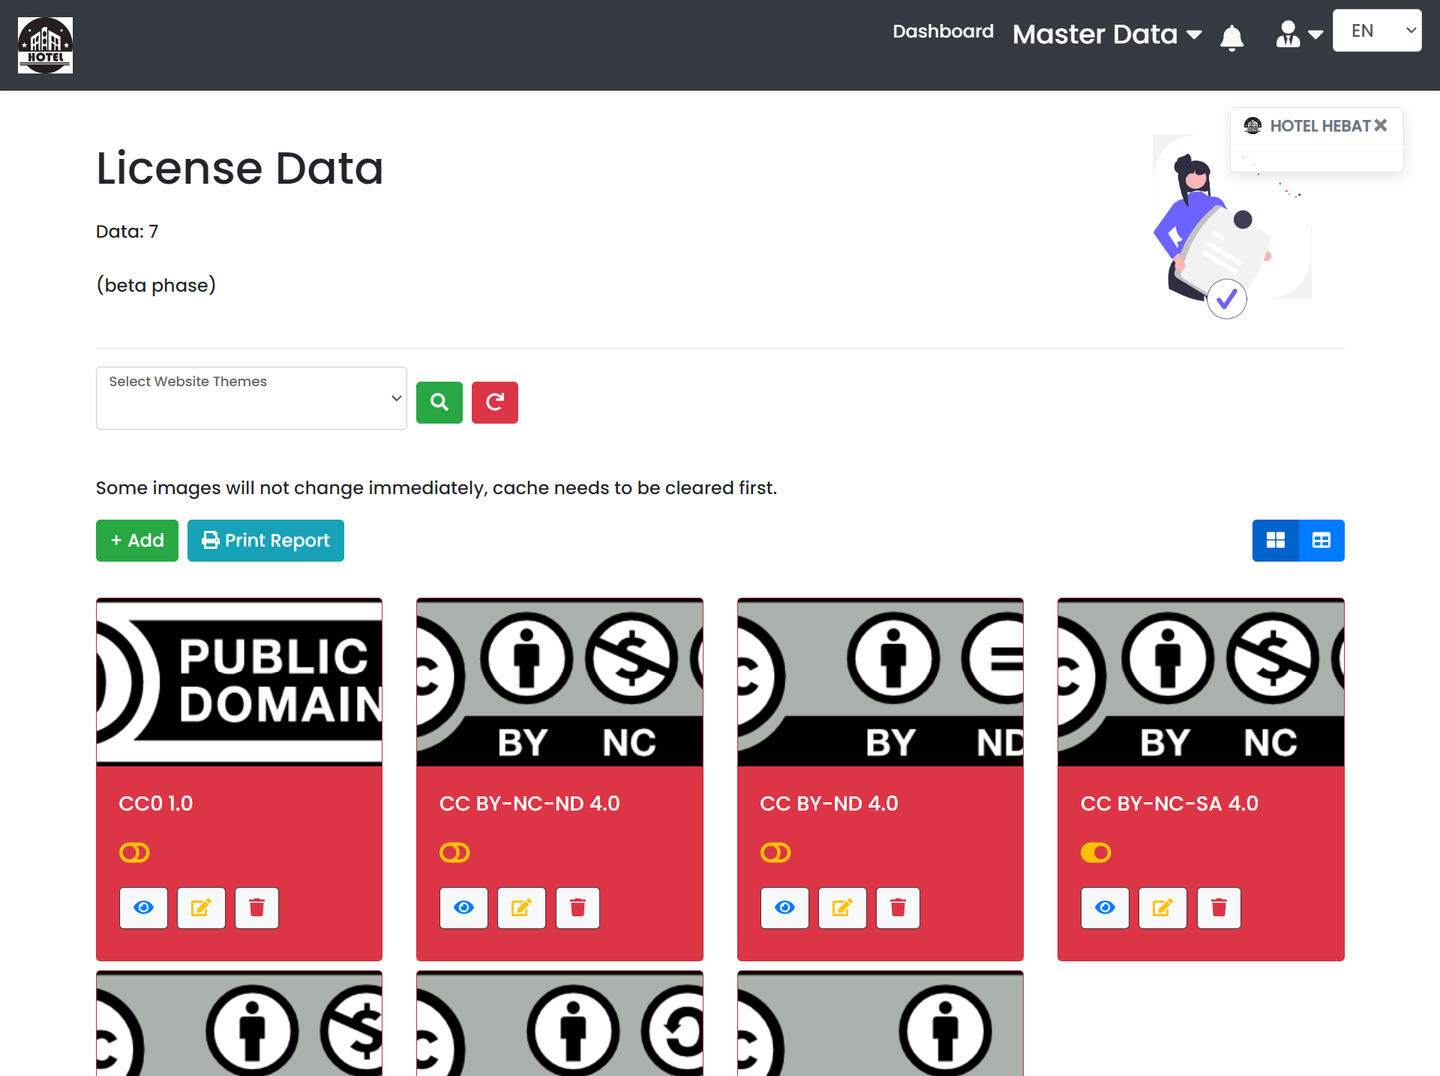Open the Master Data menu

tap(1107, 35)
